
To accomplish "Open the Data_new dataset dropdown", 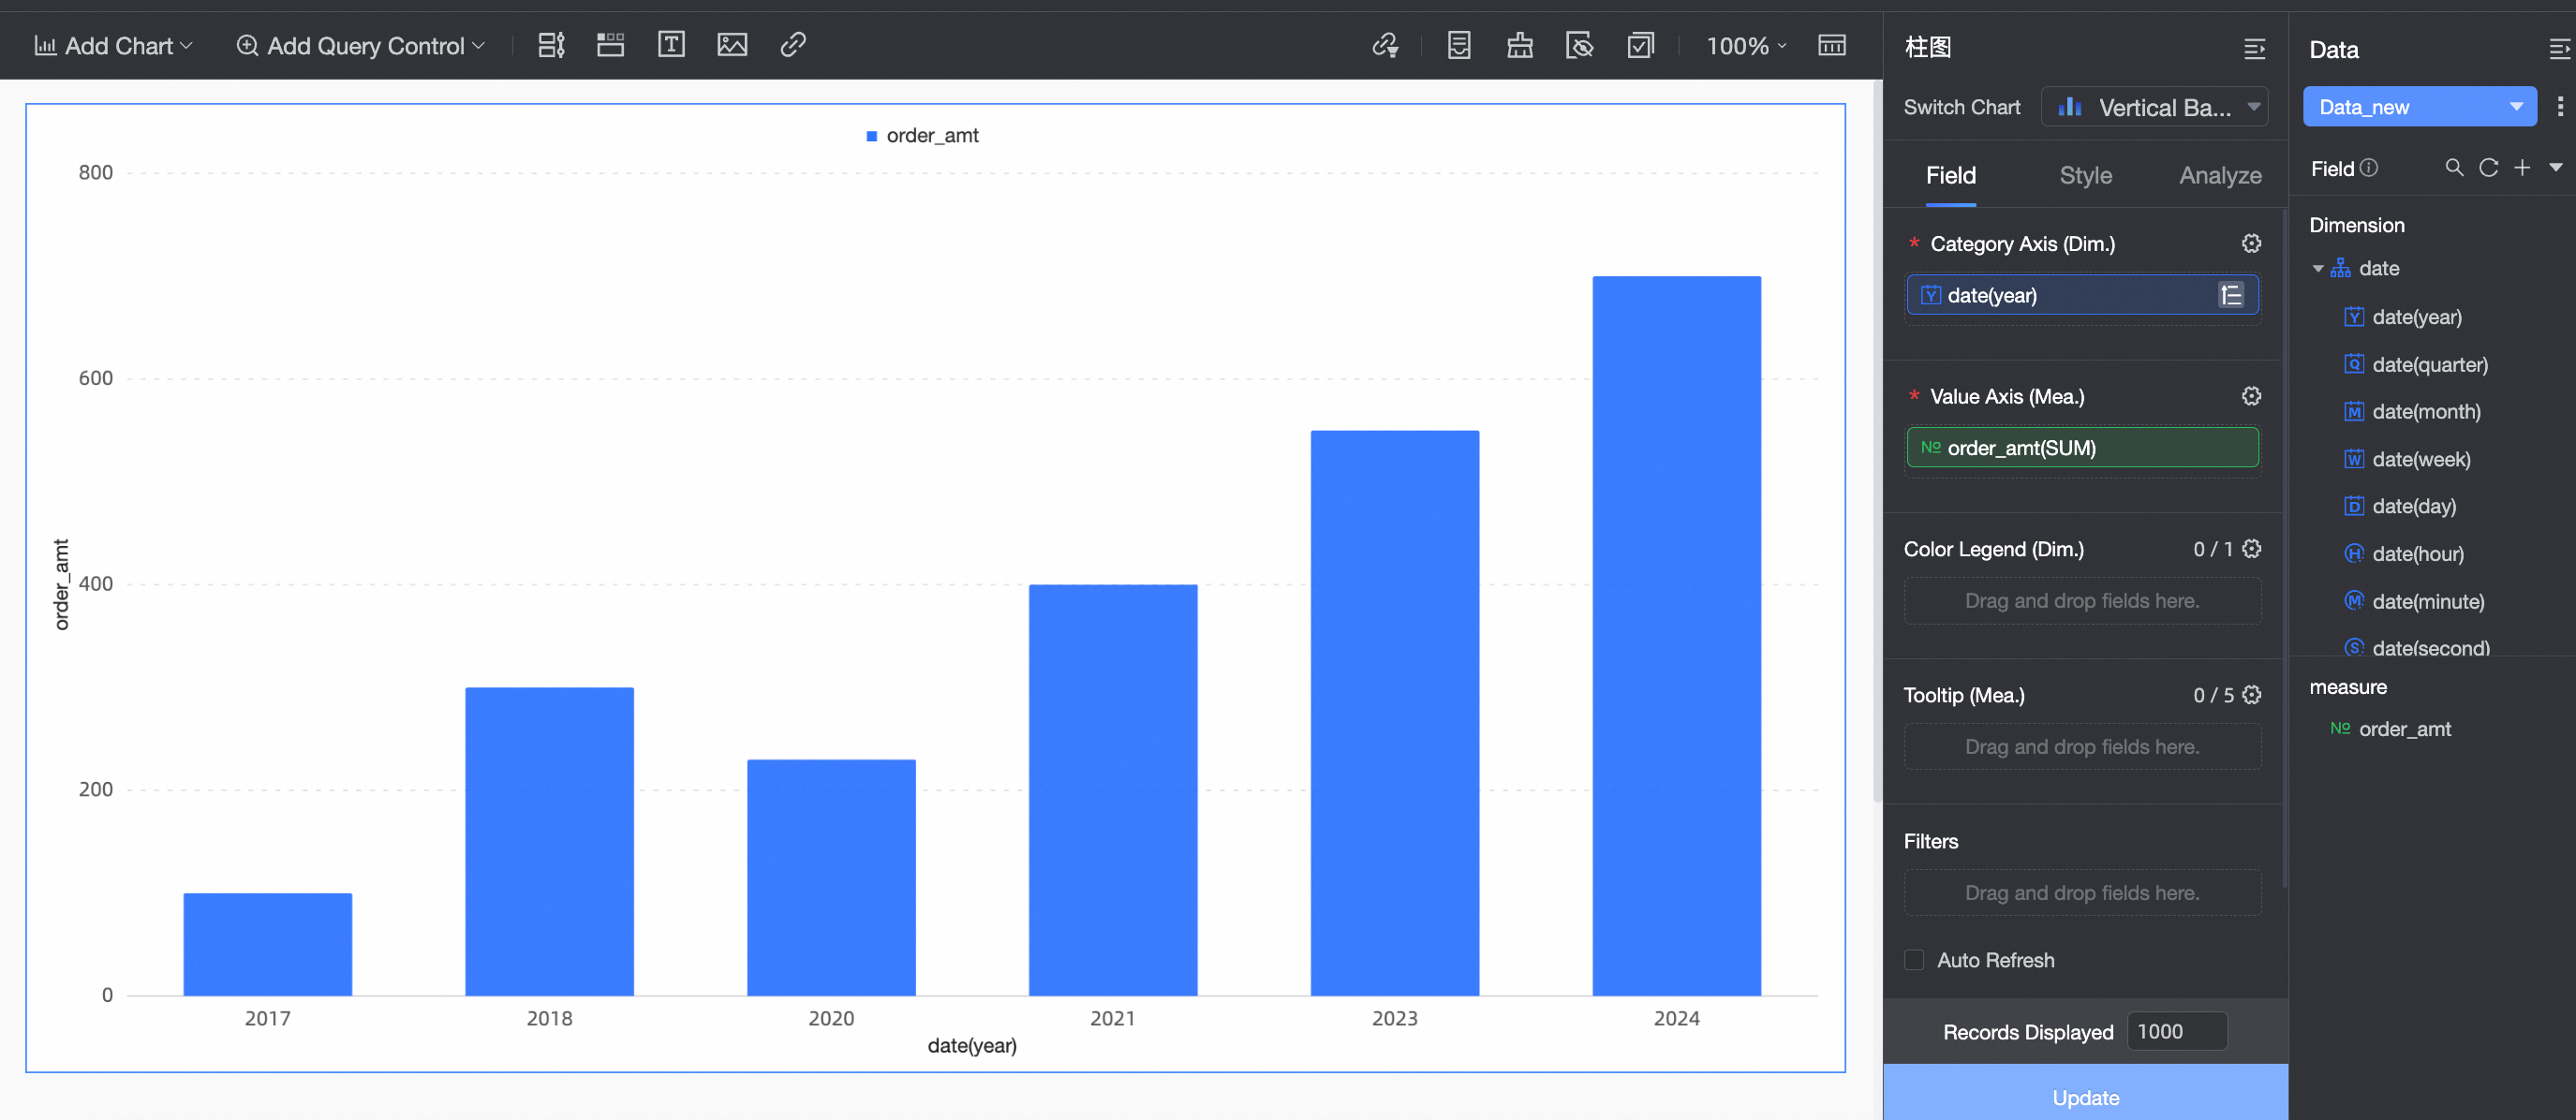I will tap(2418, 107).
